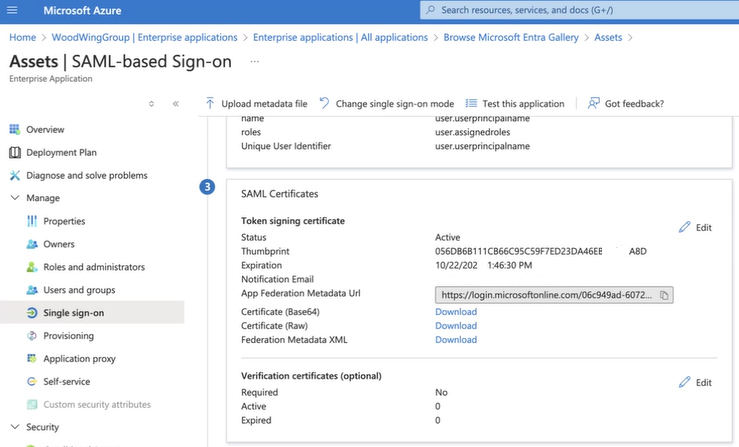
Task: Edit the Token signing certificate
Action: click(x=695, y=227)
